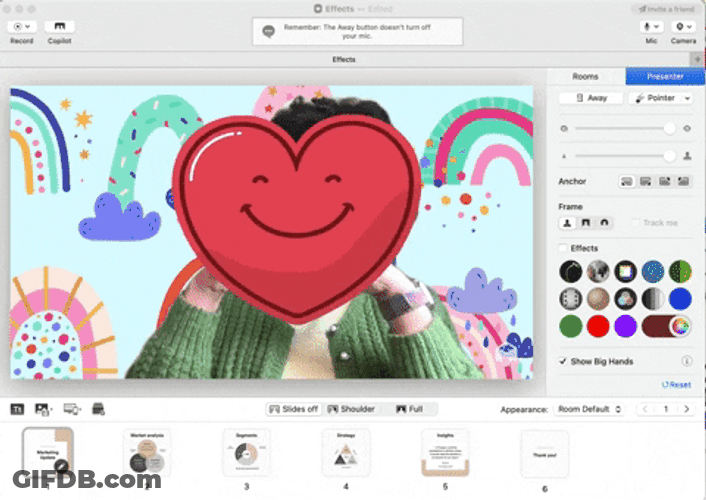Apply the grayscale mottled effect
This screenshot has width=706, height=500.
point(598,272)
